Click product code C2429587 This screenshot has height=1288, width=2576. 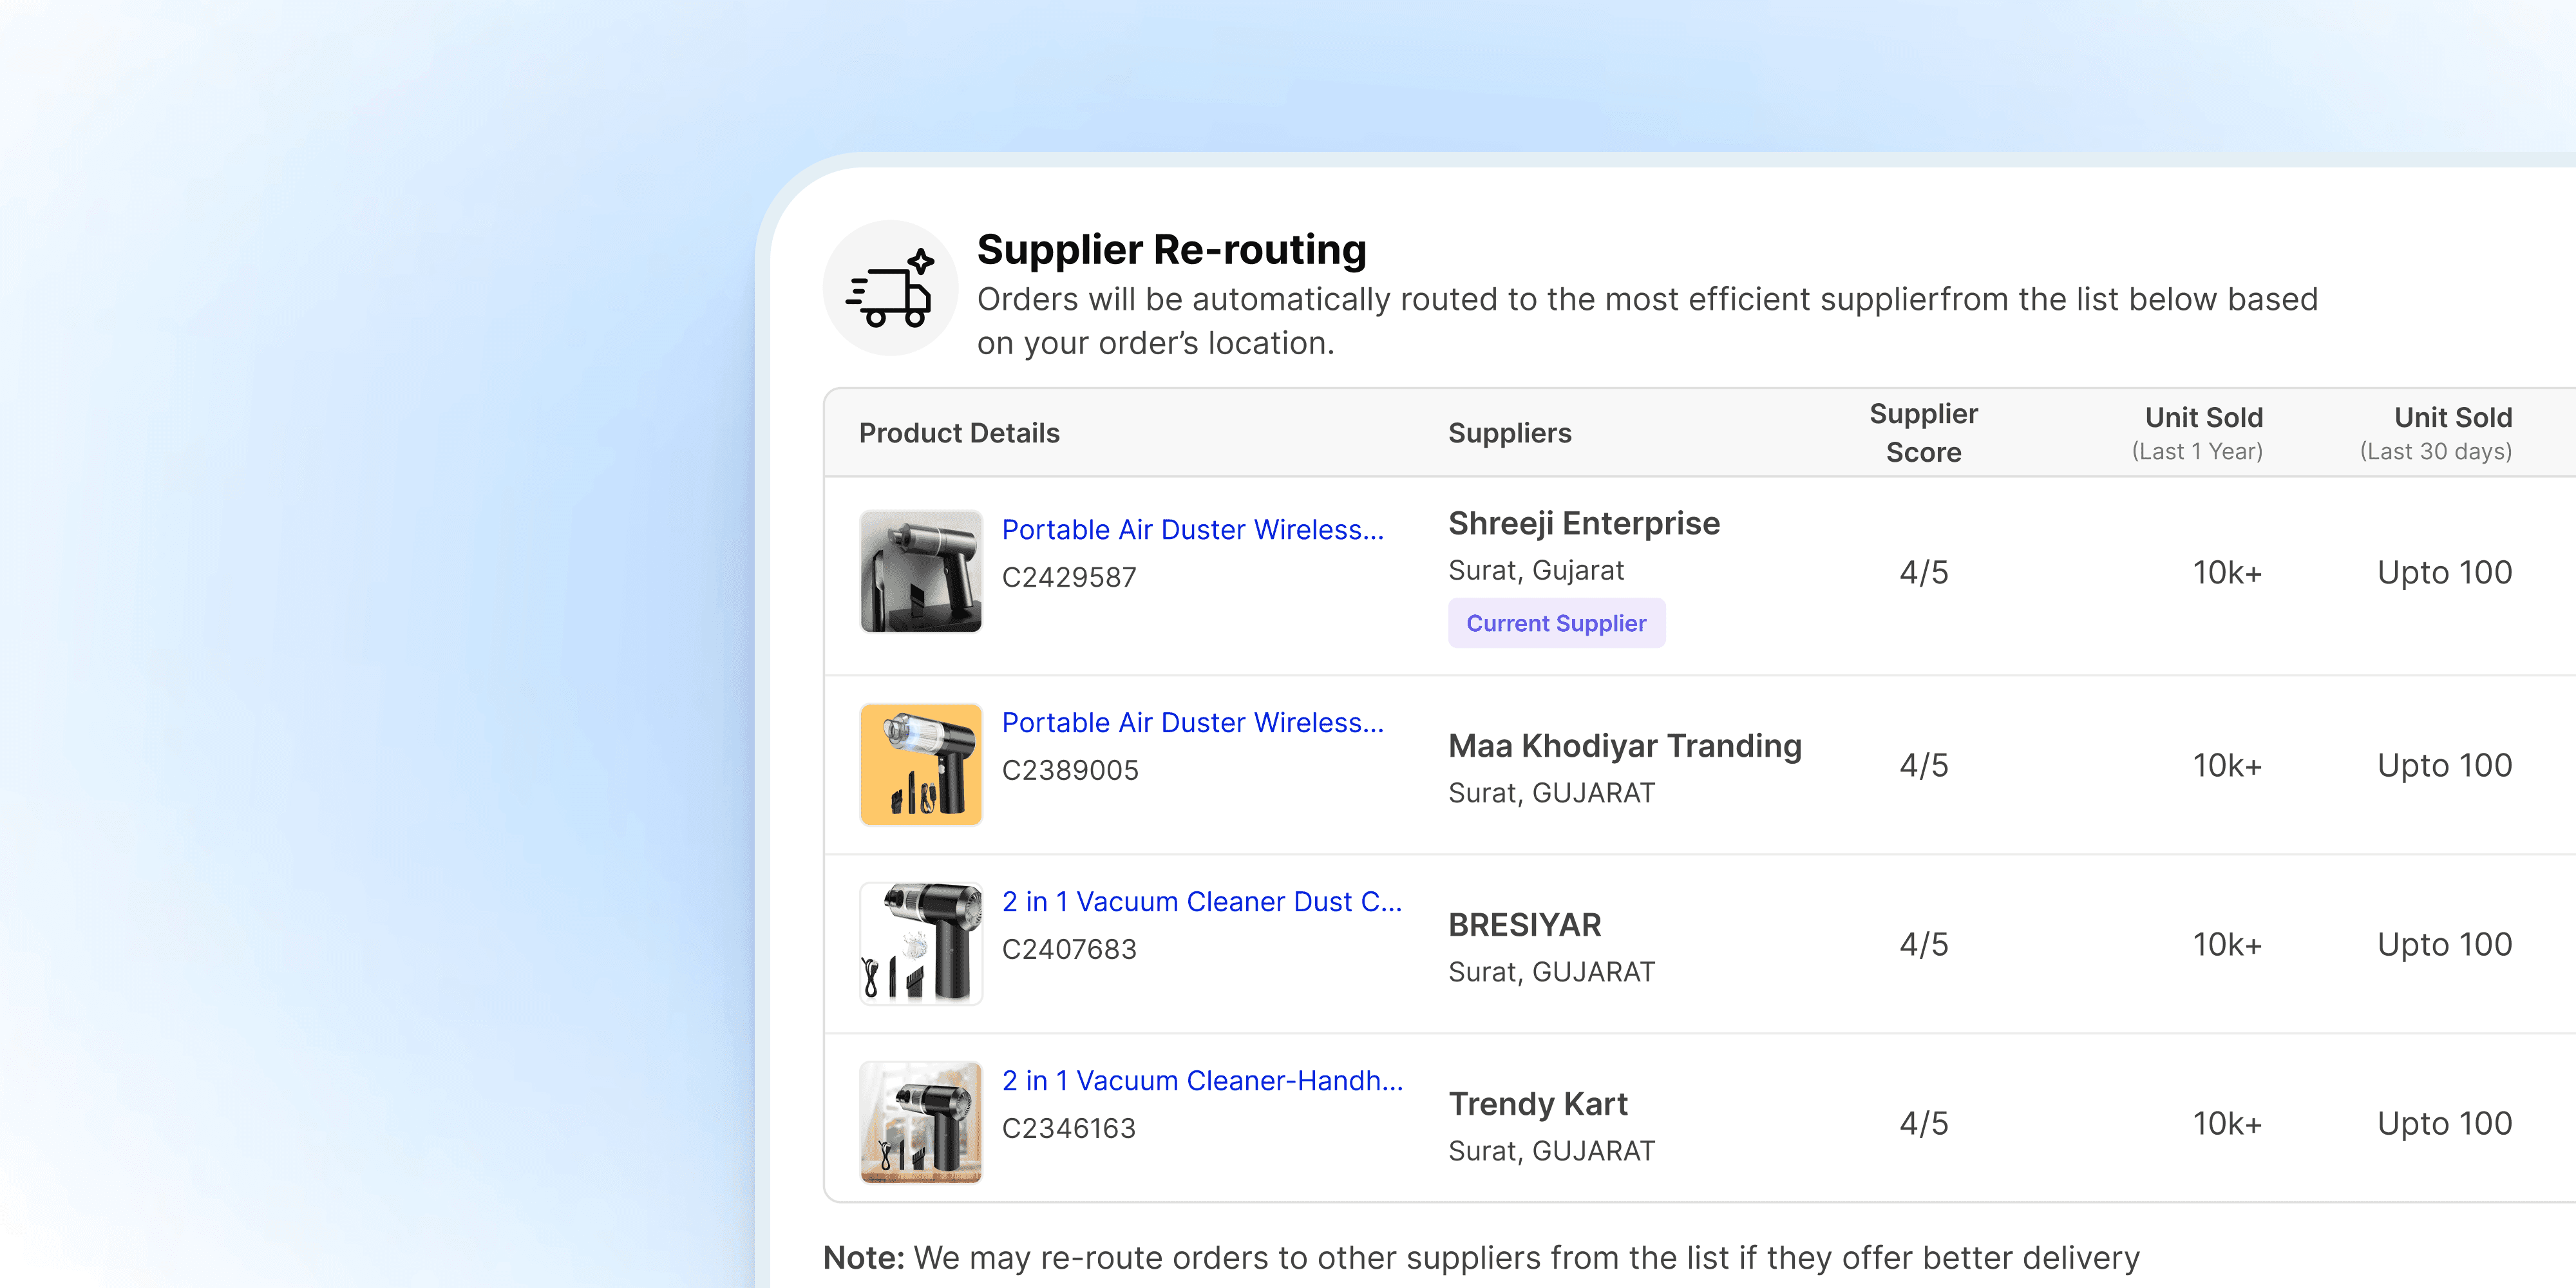tap(1069, 577)
